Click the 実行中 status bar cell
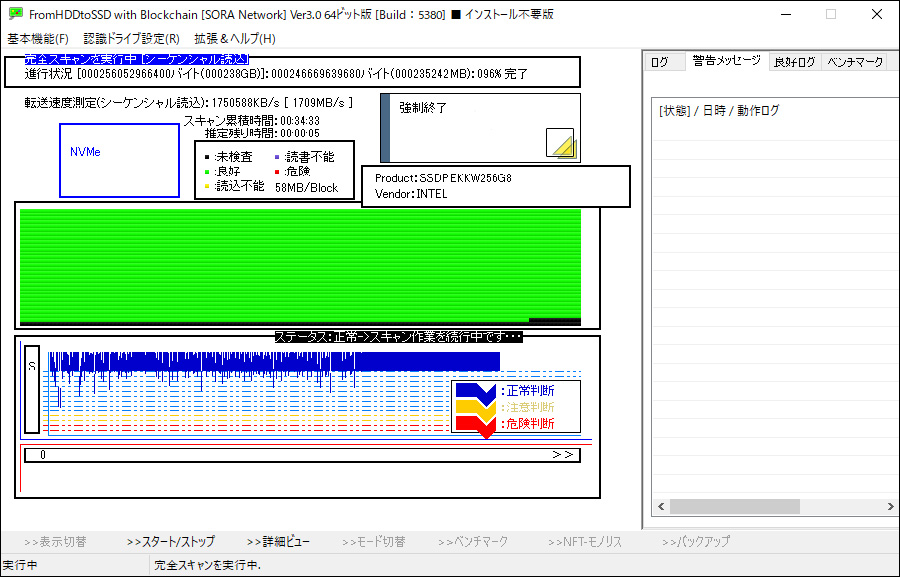The image size is (900, 577). pyautogui.click(x=20, y=566)
